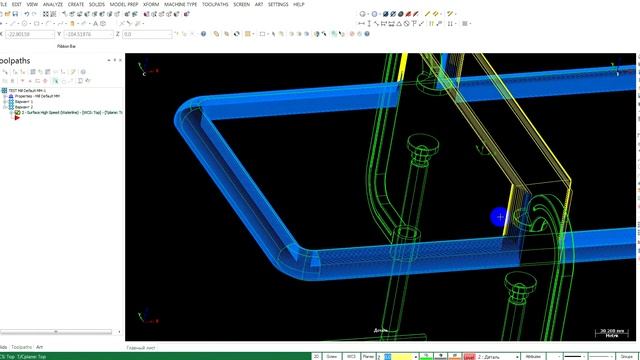Click the Gview button in status bar
This screenshot has height=360, width=640.
click(x=331, y=356)
